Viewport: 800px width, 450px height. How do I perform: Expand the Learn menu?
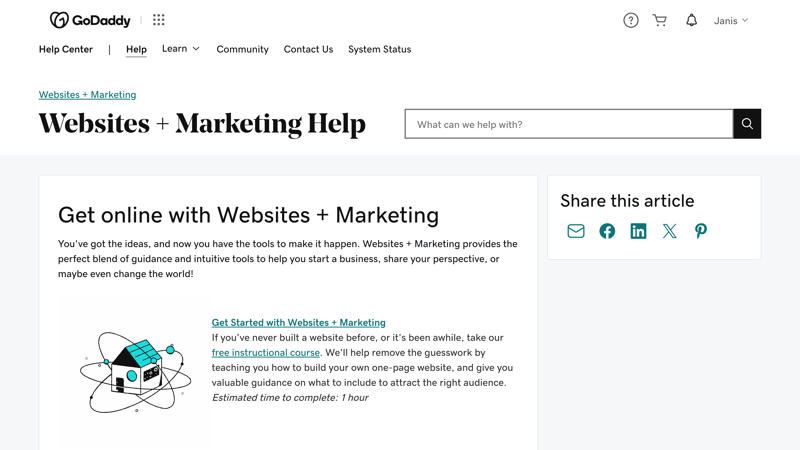tap(181, 48)
